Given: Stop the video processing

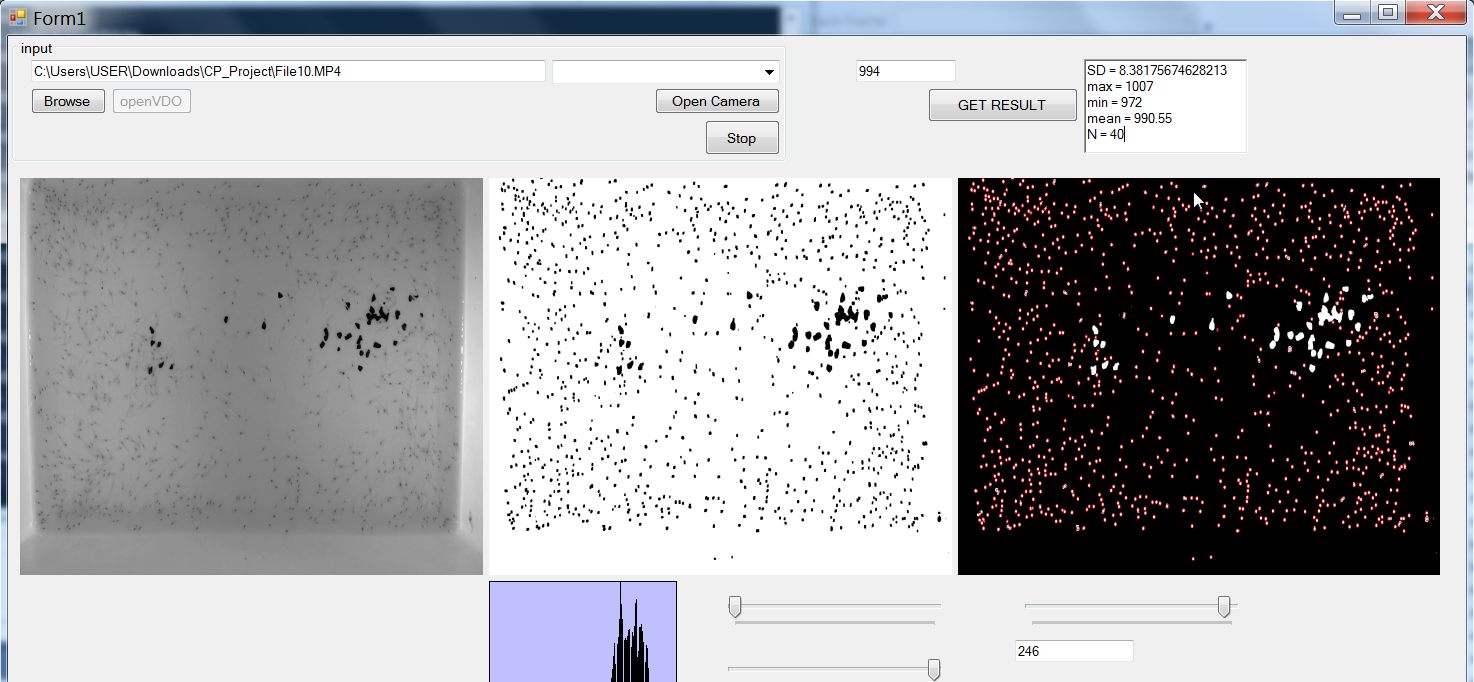Looking at the screenshot, I should 741,138.
